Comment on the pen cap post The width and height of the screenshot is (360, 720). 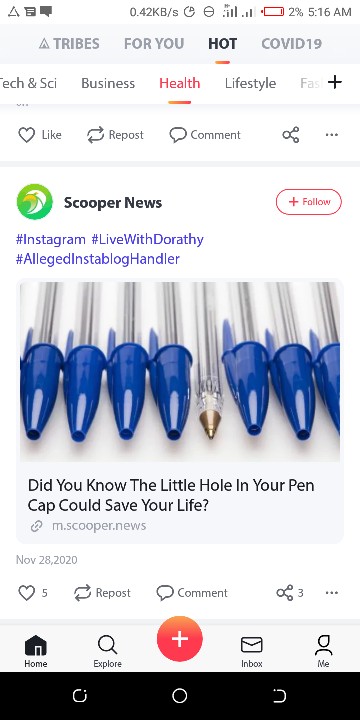[192, 593]
